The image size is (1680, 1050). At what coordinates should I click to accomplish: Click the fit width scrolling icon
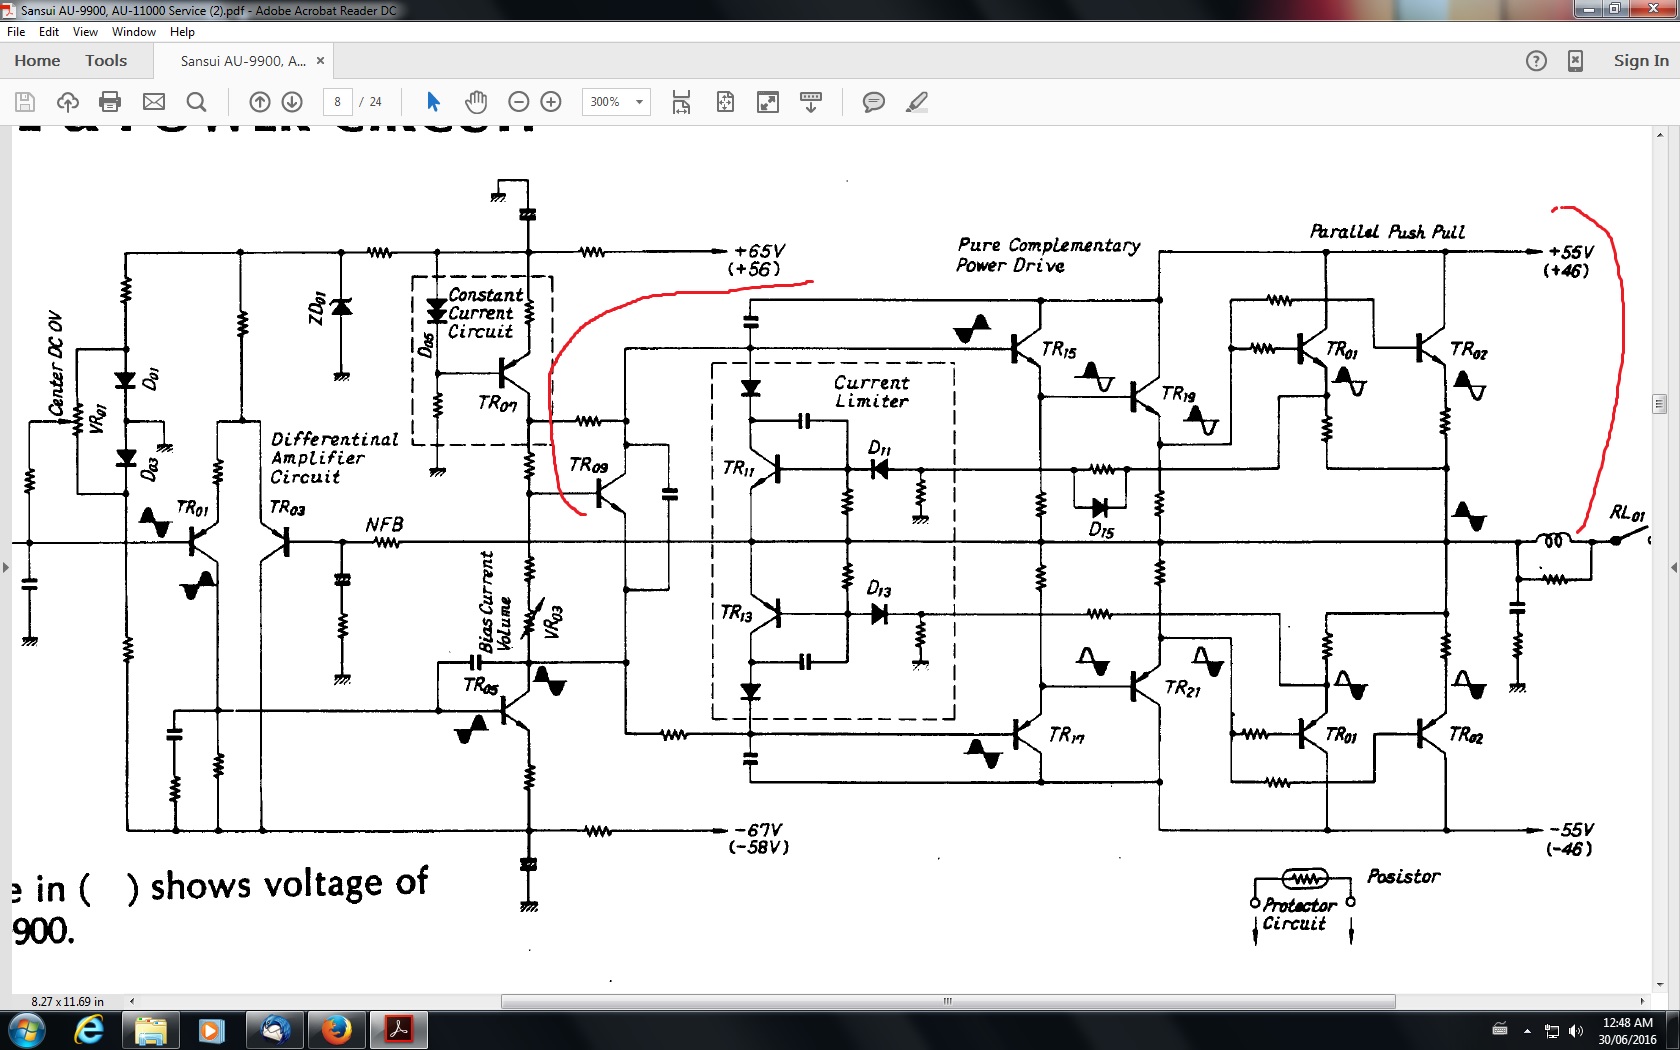(681, 102)
